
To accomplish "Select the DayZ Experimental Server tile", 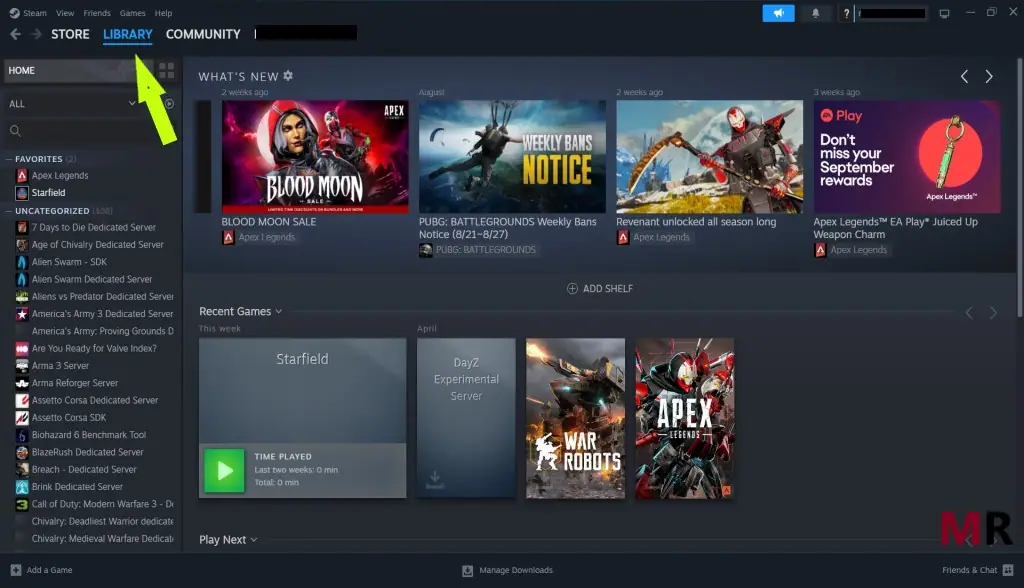I will click(x=466, y=418).
